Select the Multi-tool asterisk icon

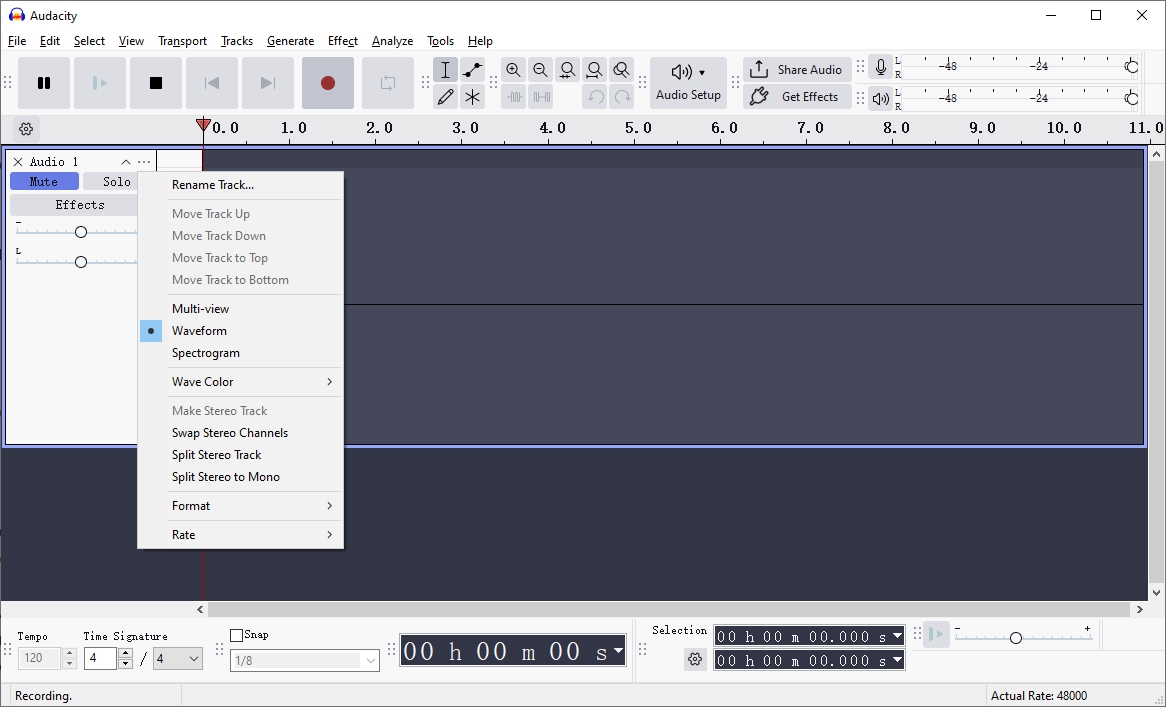point(472,97)
